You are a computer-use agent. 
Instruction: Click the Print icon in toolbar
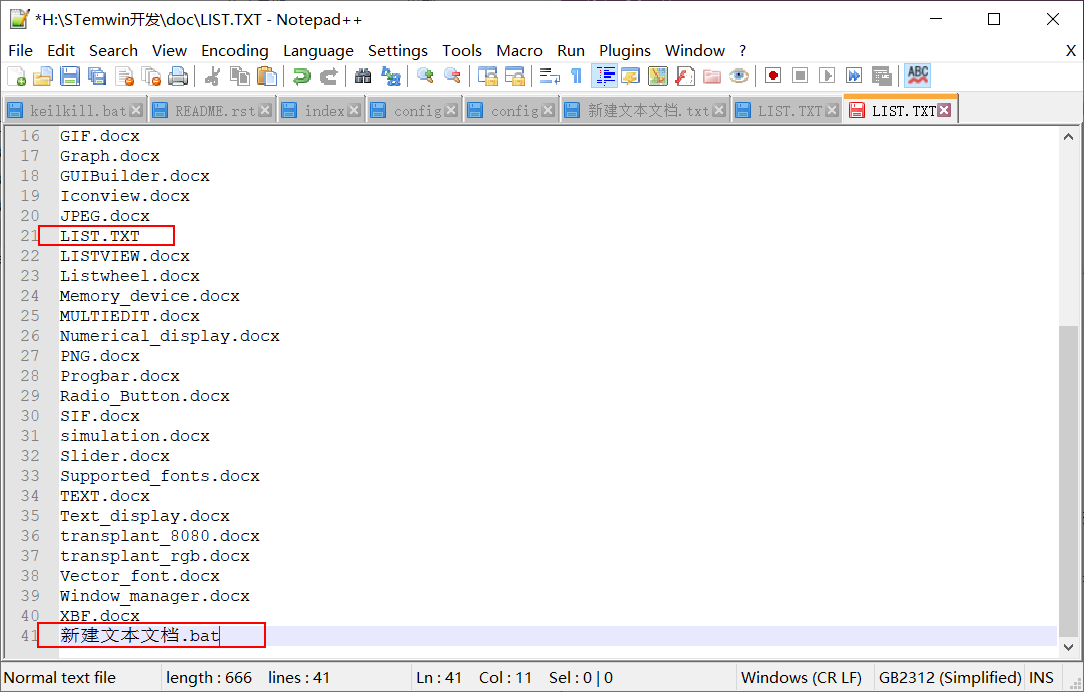(178, 76)
